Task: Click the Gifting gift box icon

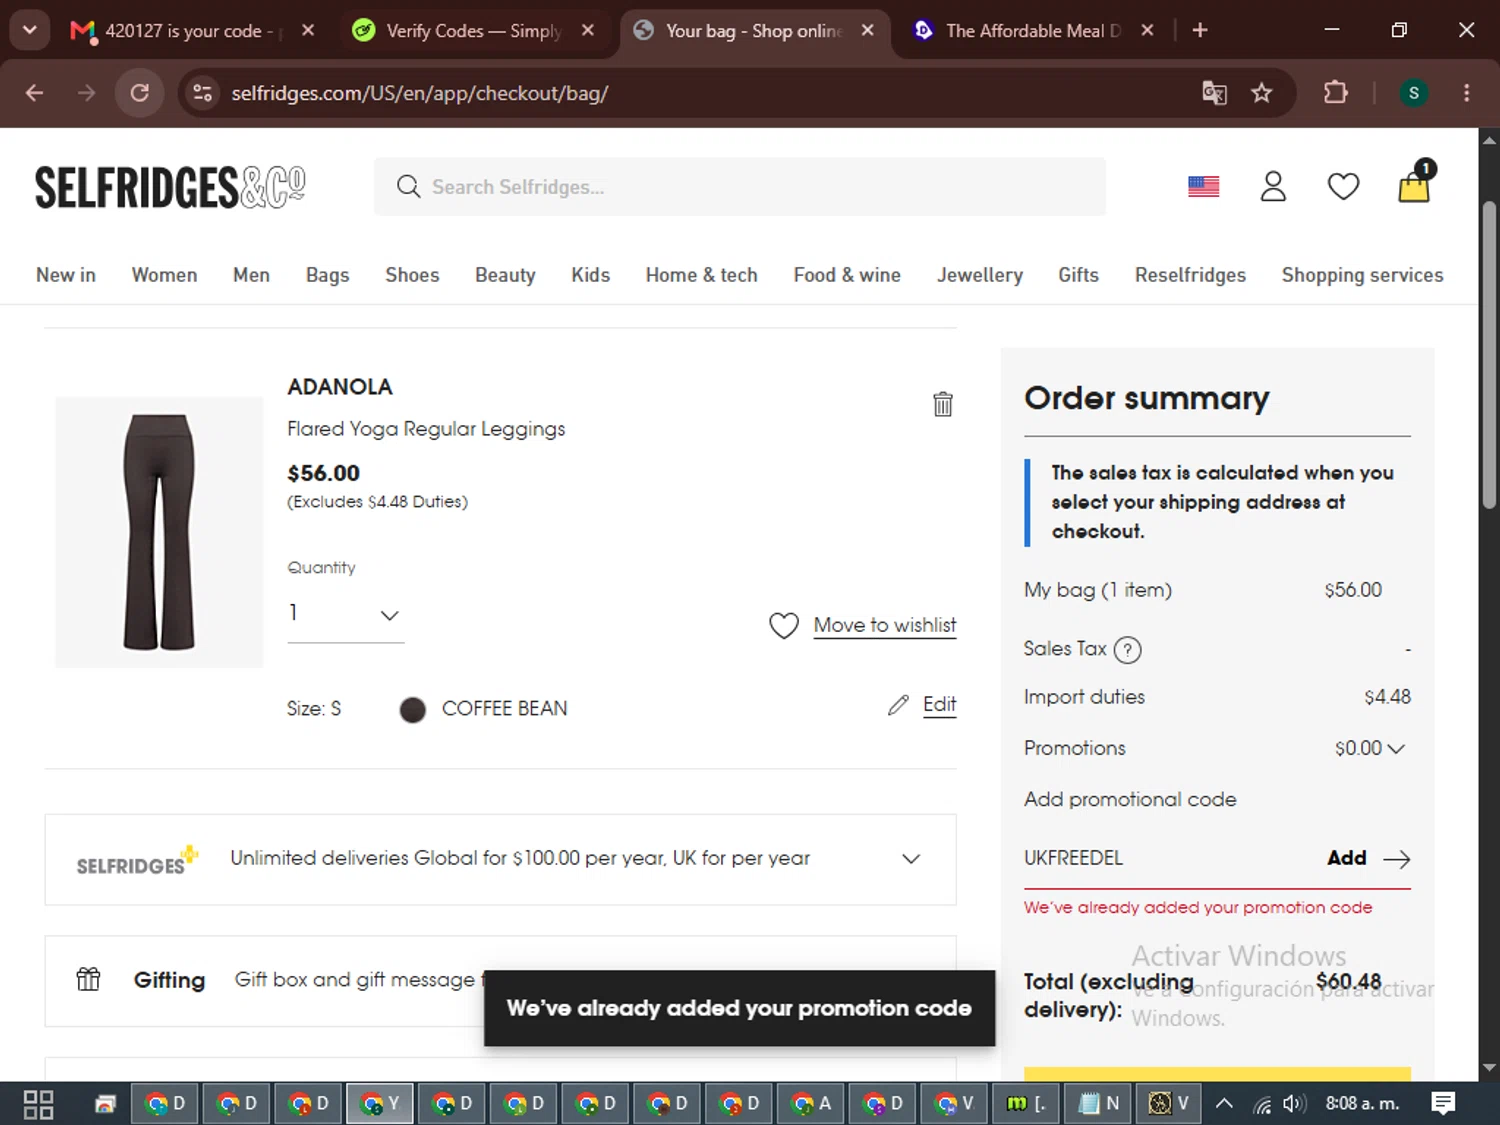Action: point(89,979)
